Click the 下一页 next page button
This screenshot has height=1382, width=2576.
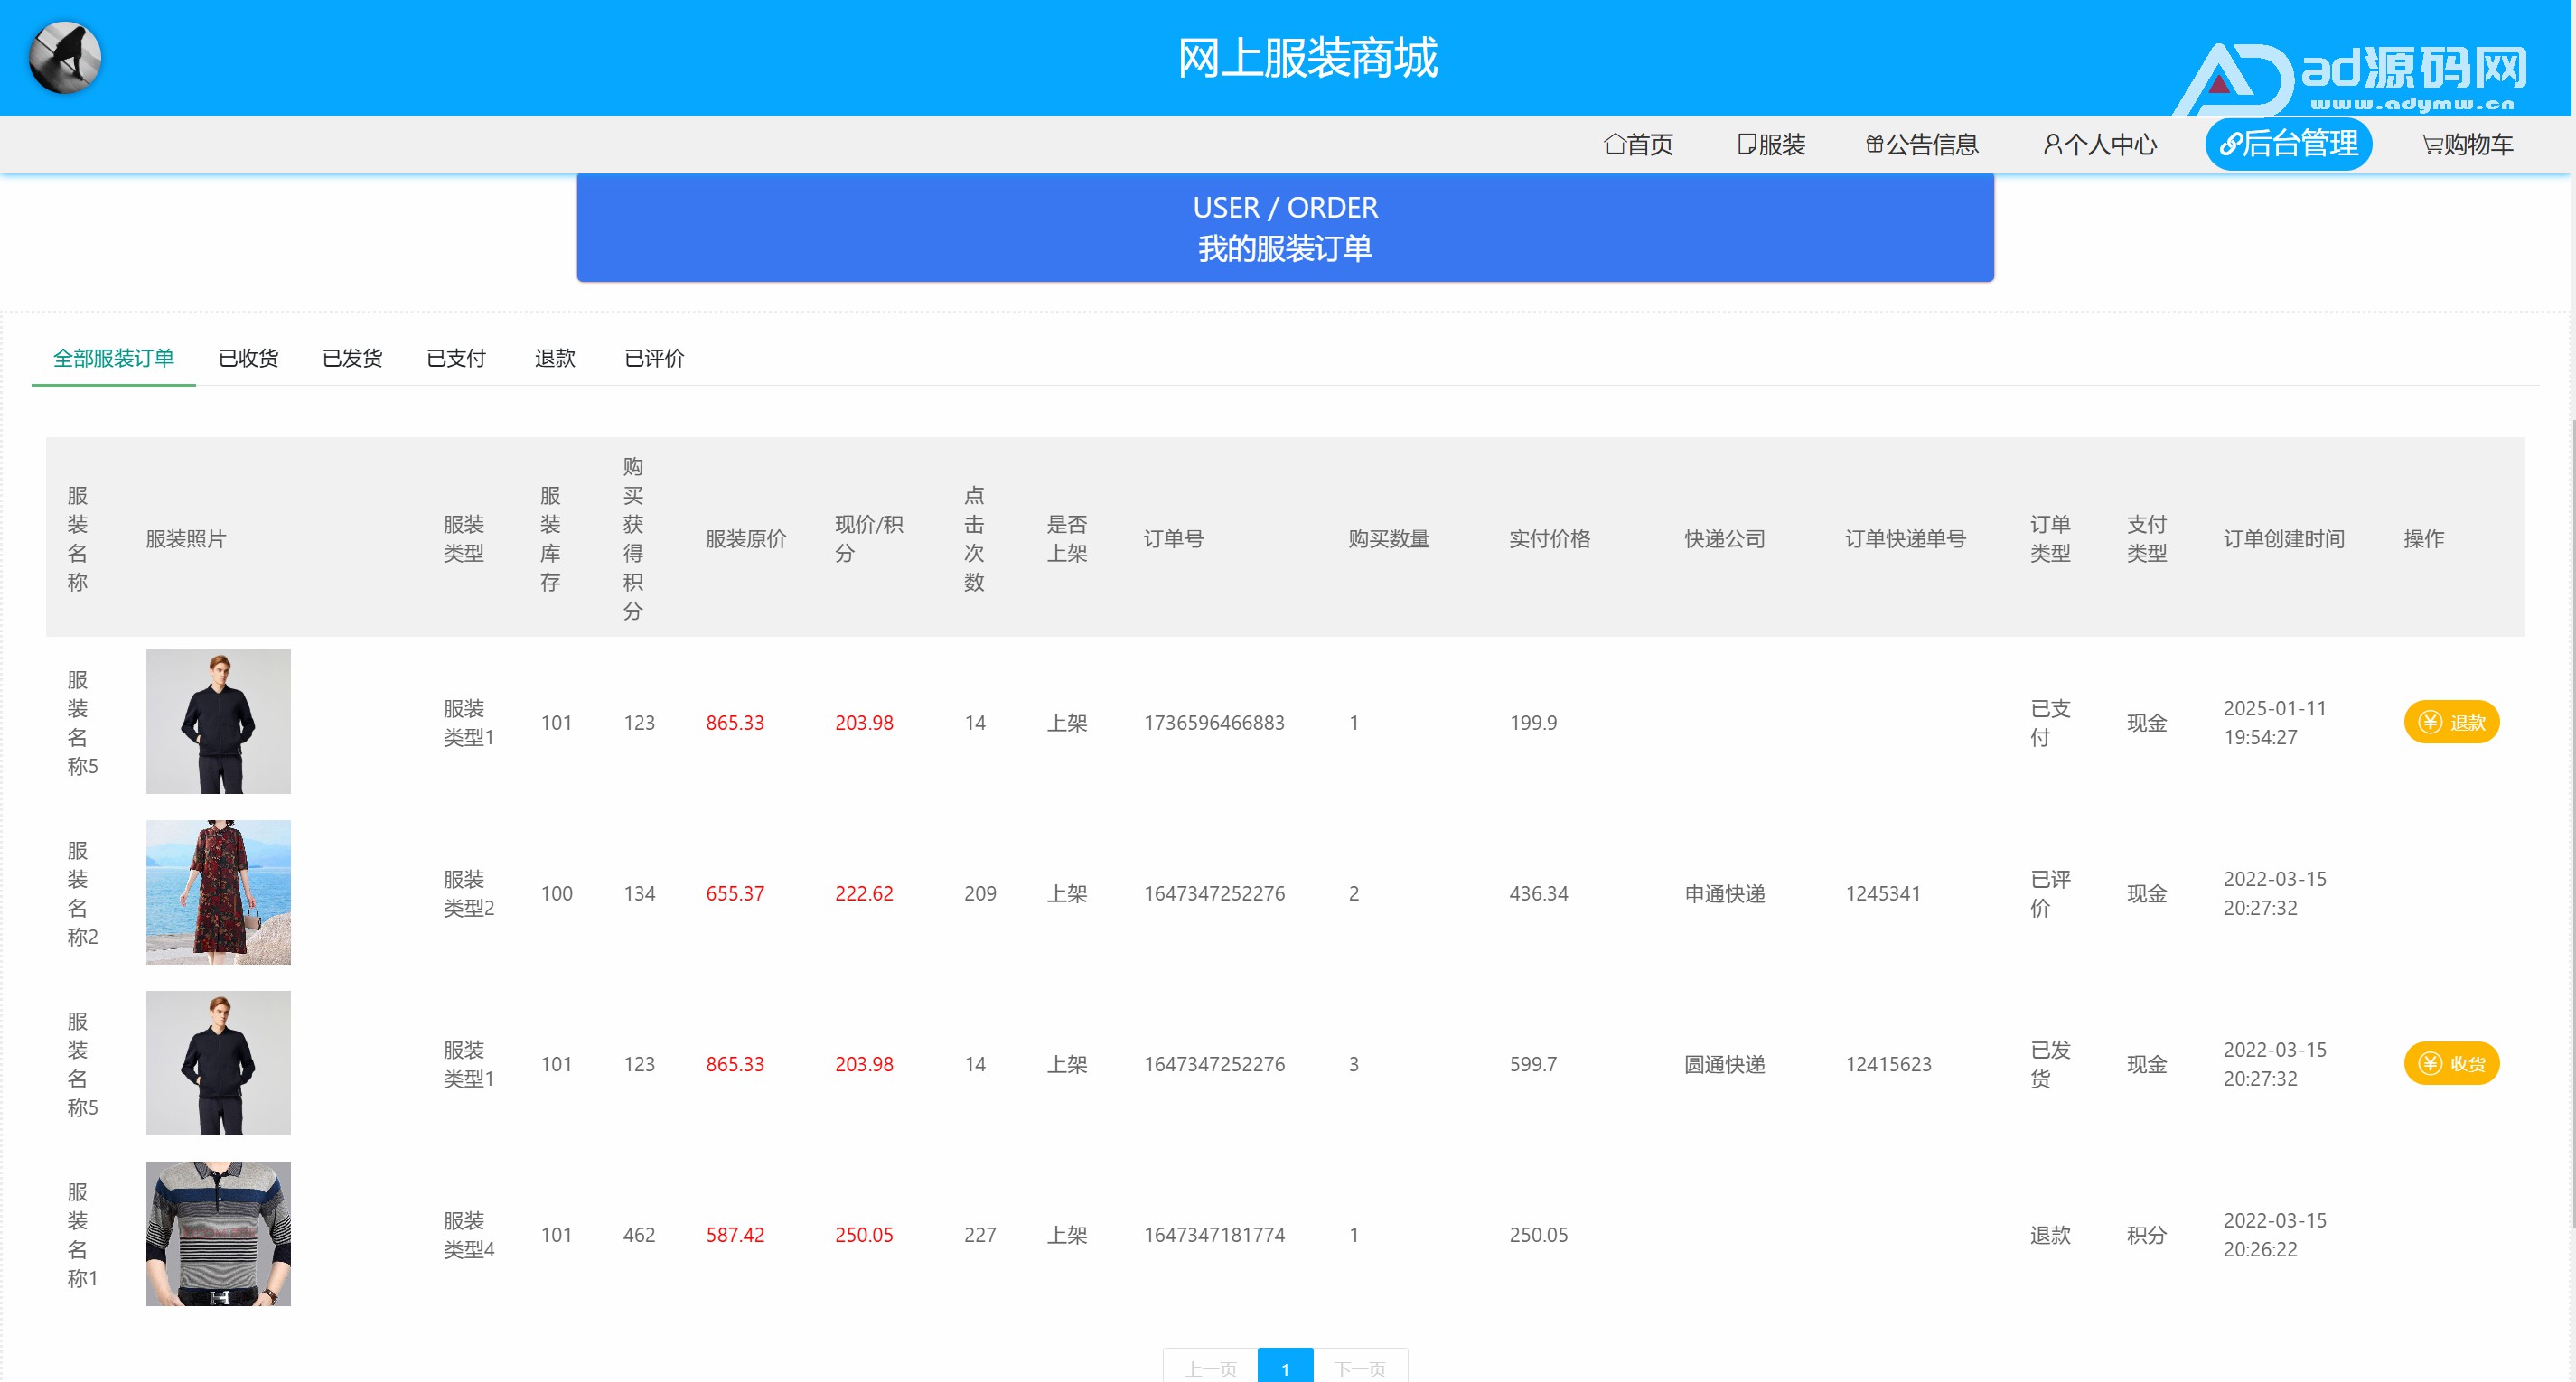1359,1367
